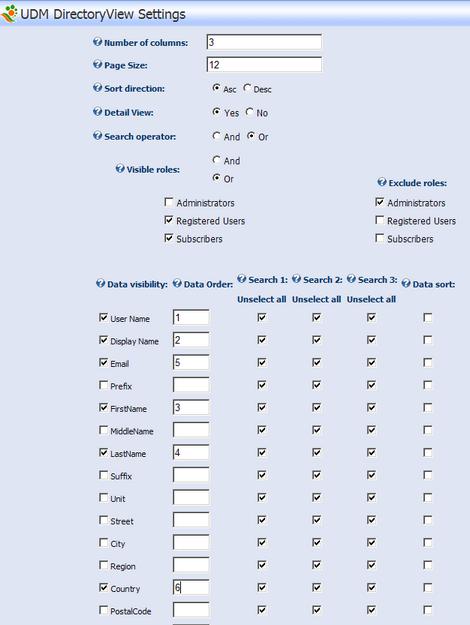Click help icon next to Data sort

pos(406,283)
